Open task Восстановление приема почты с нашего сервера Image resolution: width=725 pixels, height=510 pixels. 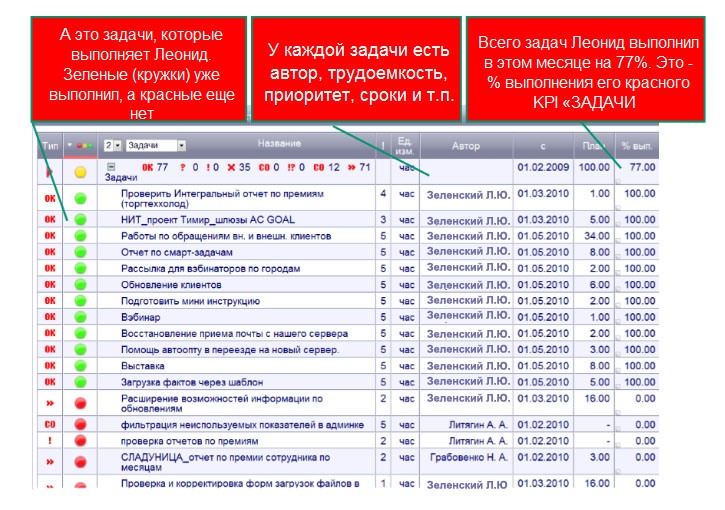tap(234, 333)
